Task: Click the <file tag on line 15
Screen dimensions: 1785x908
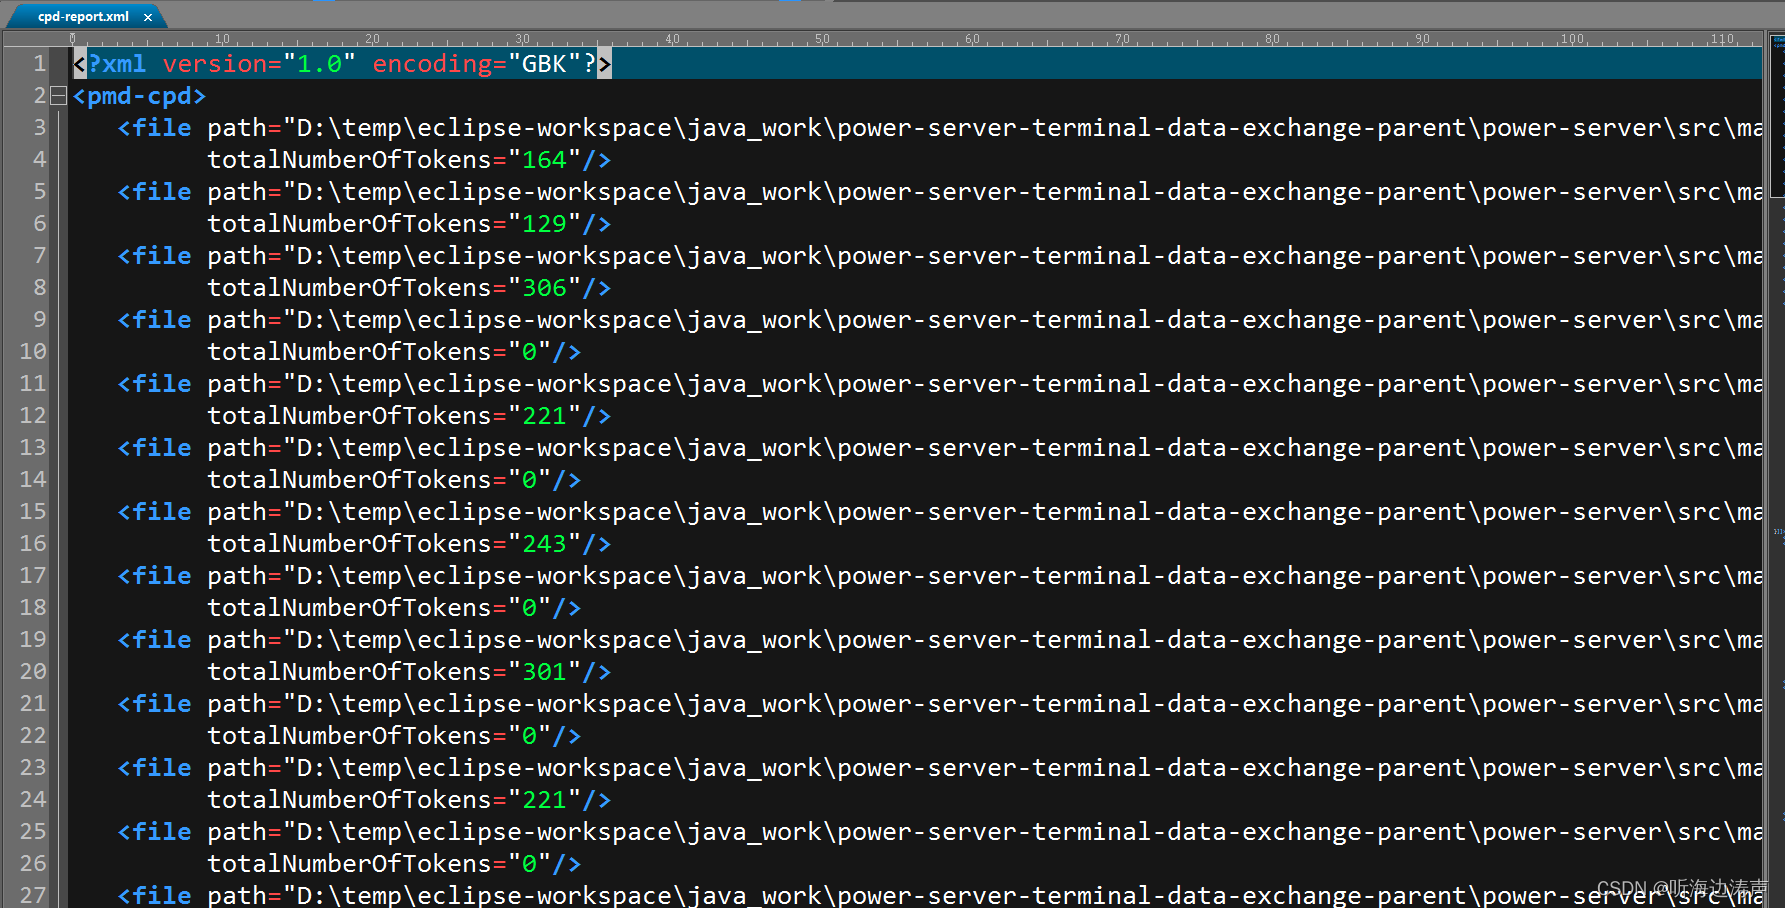Action: [155, 512]
